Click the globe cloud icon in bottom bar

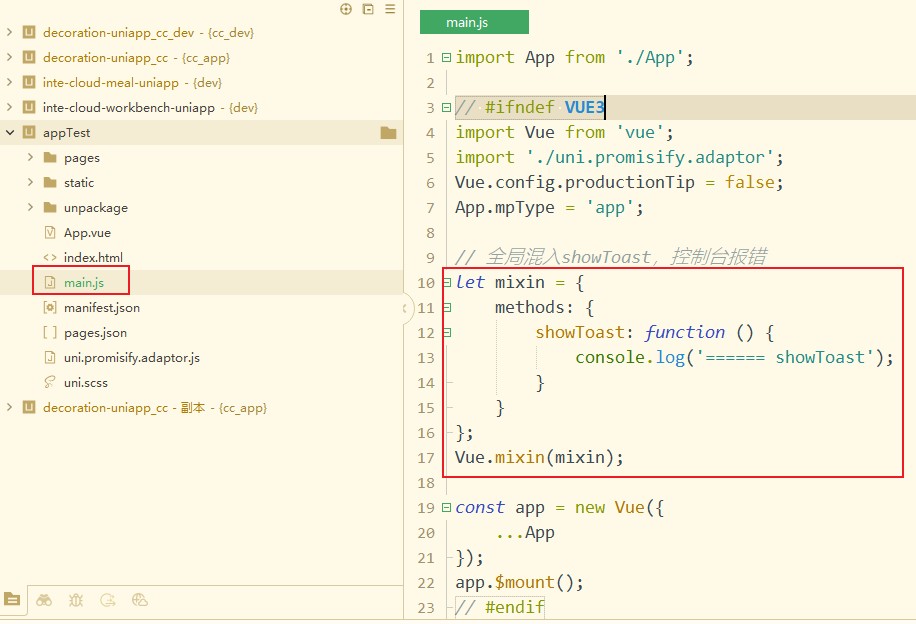click(140, 600)
